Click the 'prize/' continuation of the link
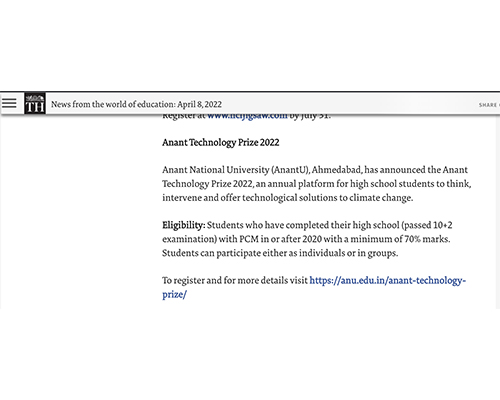 [174, 295]
